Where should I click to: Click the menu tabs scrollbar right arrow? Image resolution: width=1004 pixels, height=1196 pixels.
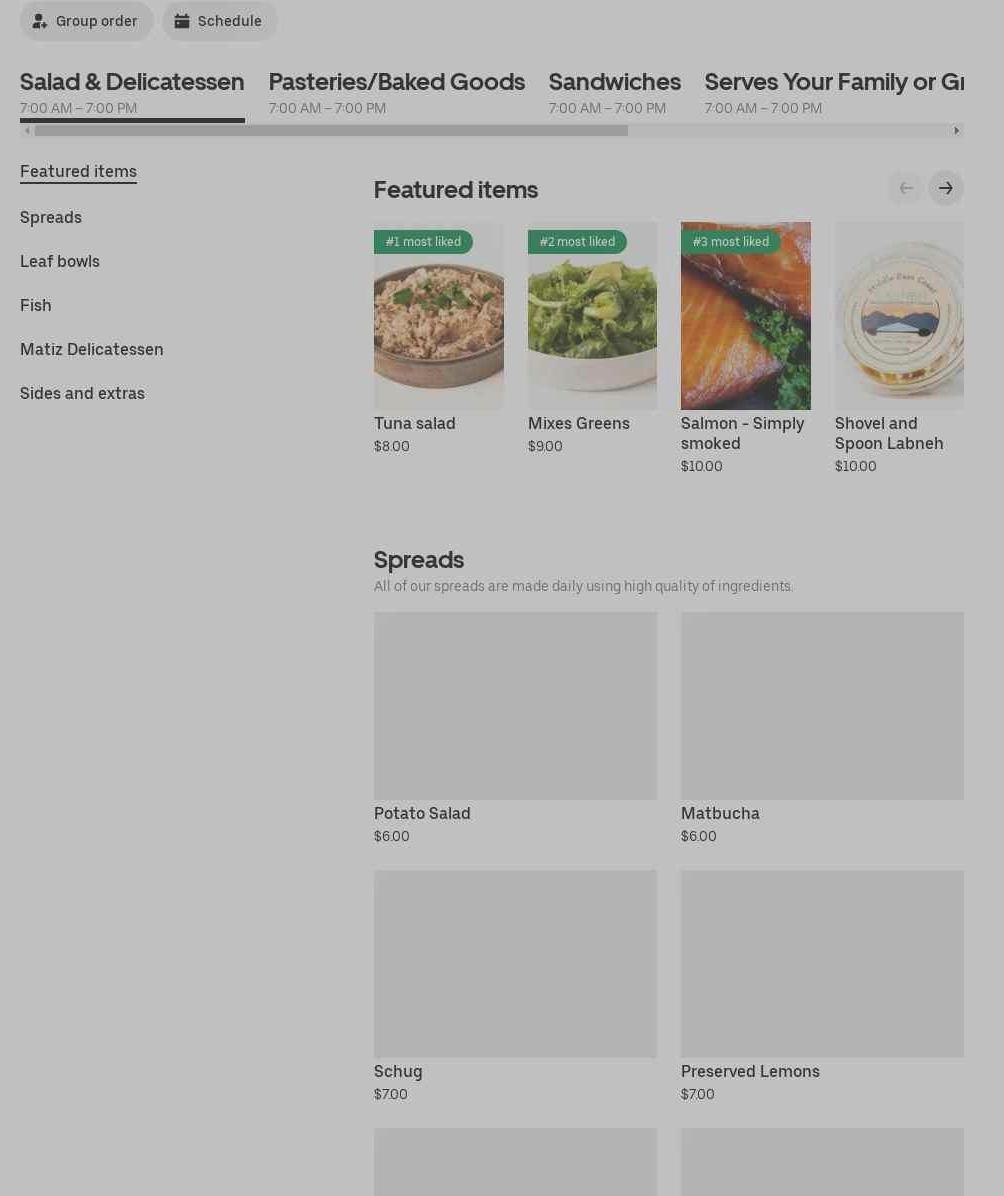957,130
